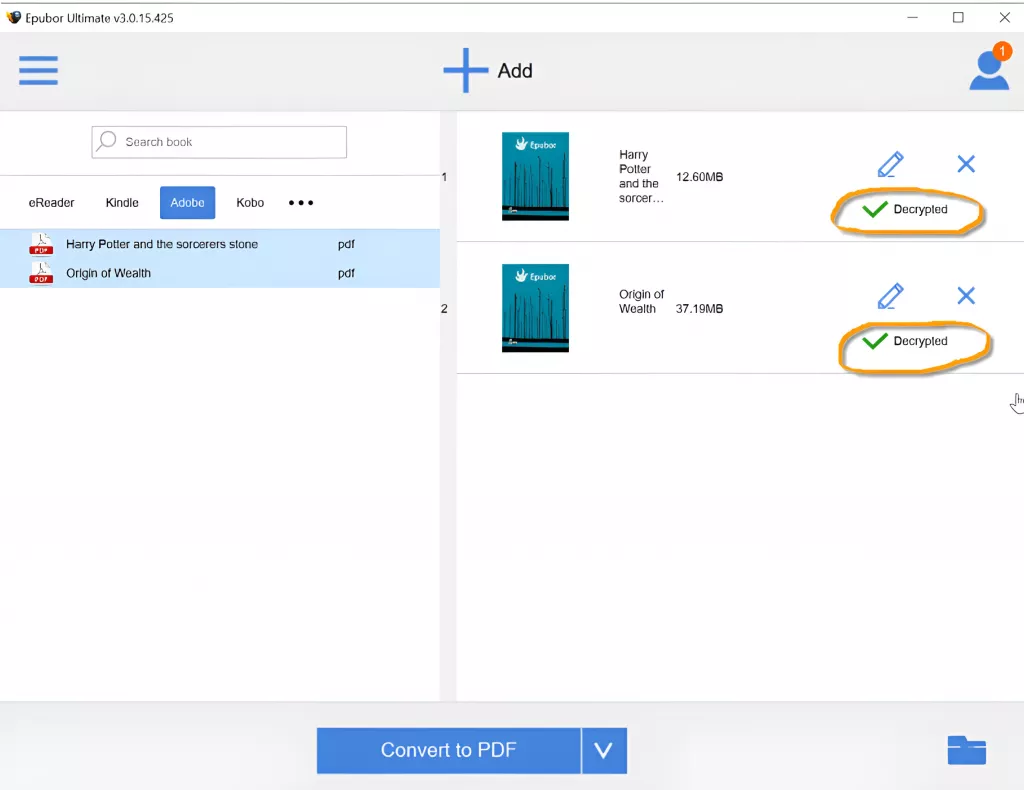This screenshot has width=1024, height=790.
Task: Click the Harry Potter title in conversion list
Action: (641, 176)
